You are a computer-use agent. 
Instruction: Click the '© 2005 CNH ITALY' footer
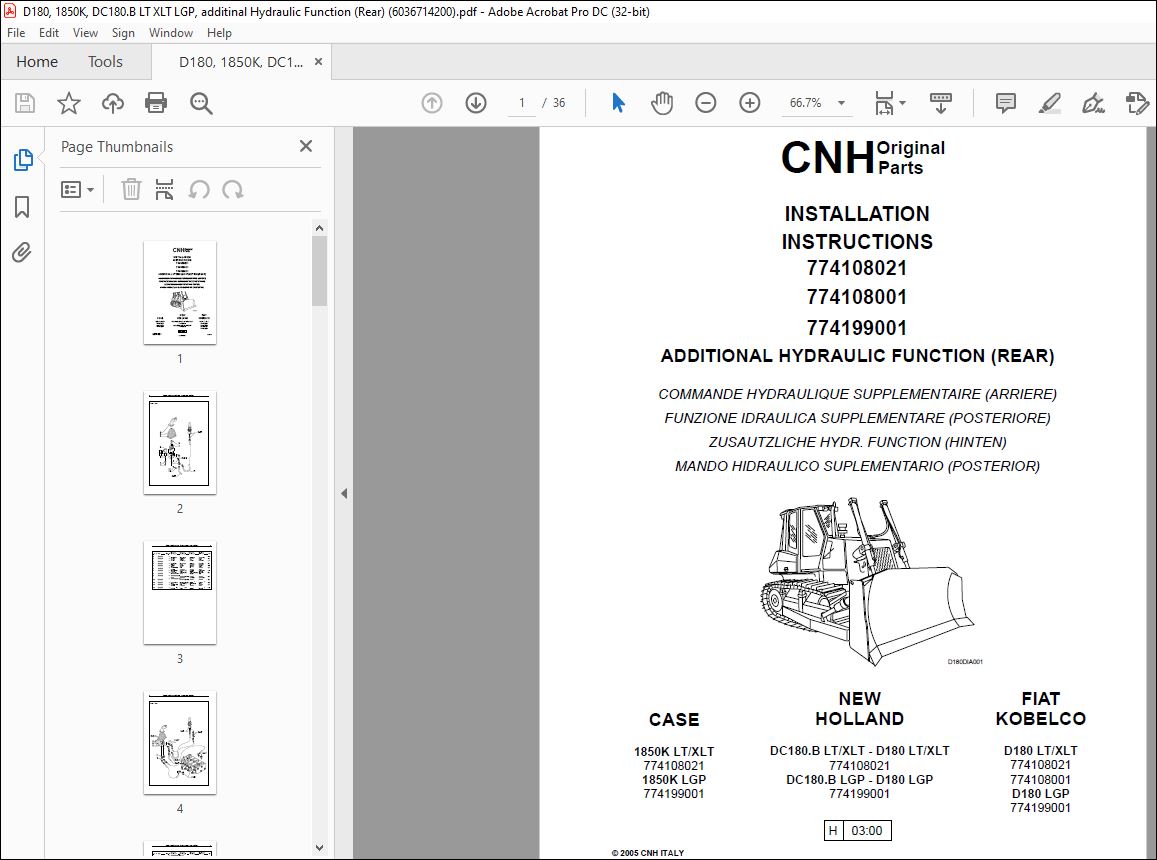(x=648, y=853)
